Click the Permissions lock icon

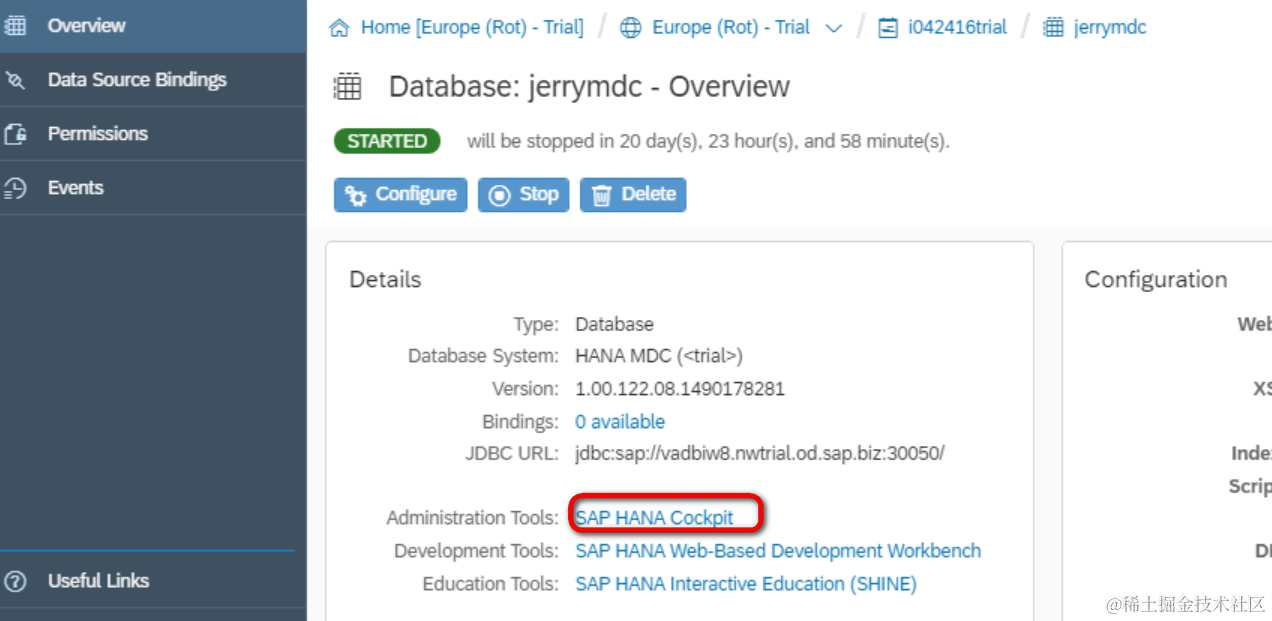click(15, 134)
